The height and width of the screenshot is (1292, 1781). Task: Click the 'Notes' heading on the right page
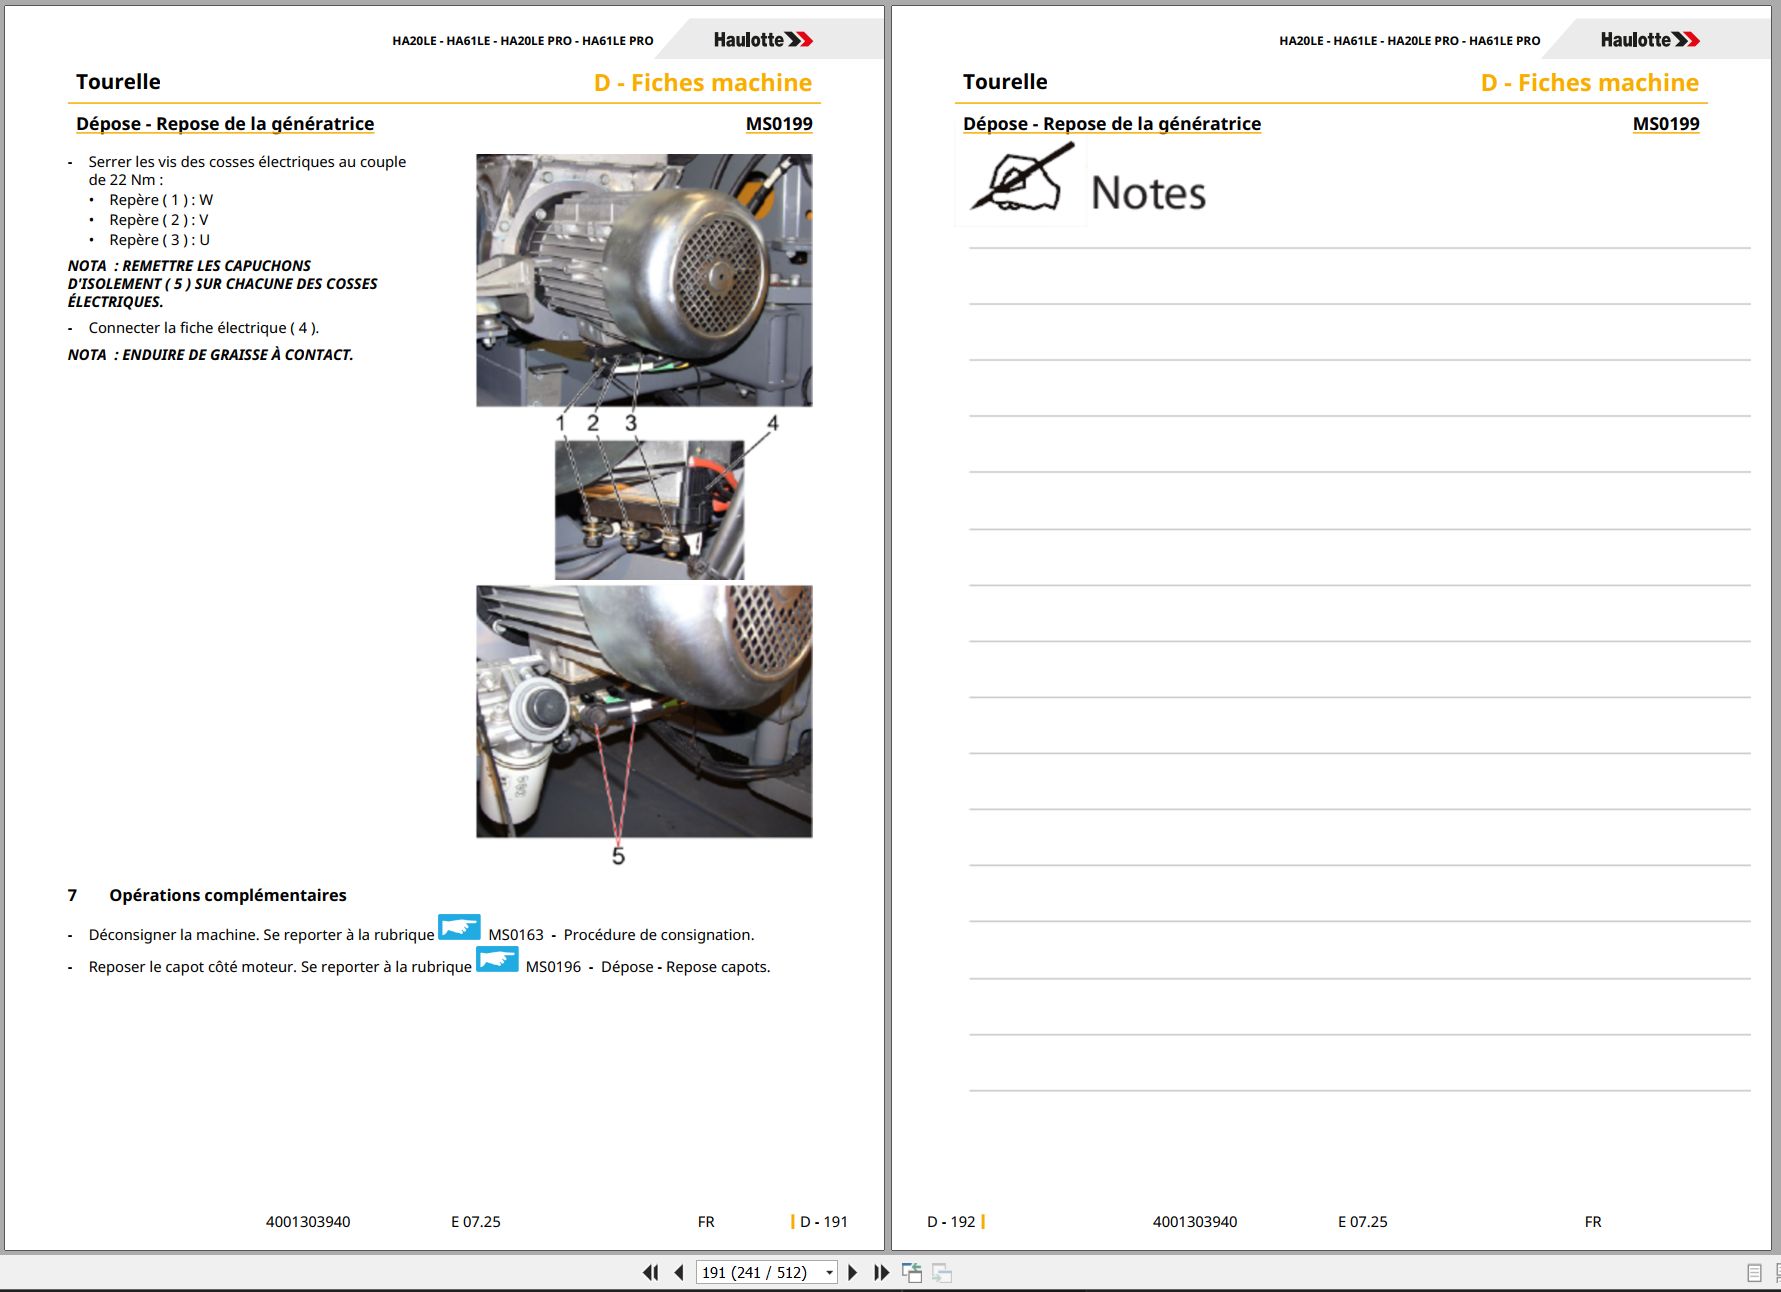pyautogui.click(x=1148, y=193)
